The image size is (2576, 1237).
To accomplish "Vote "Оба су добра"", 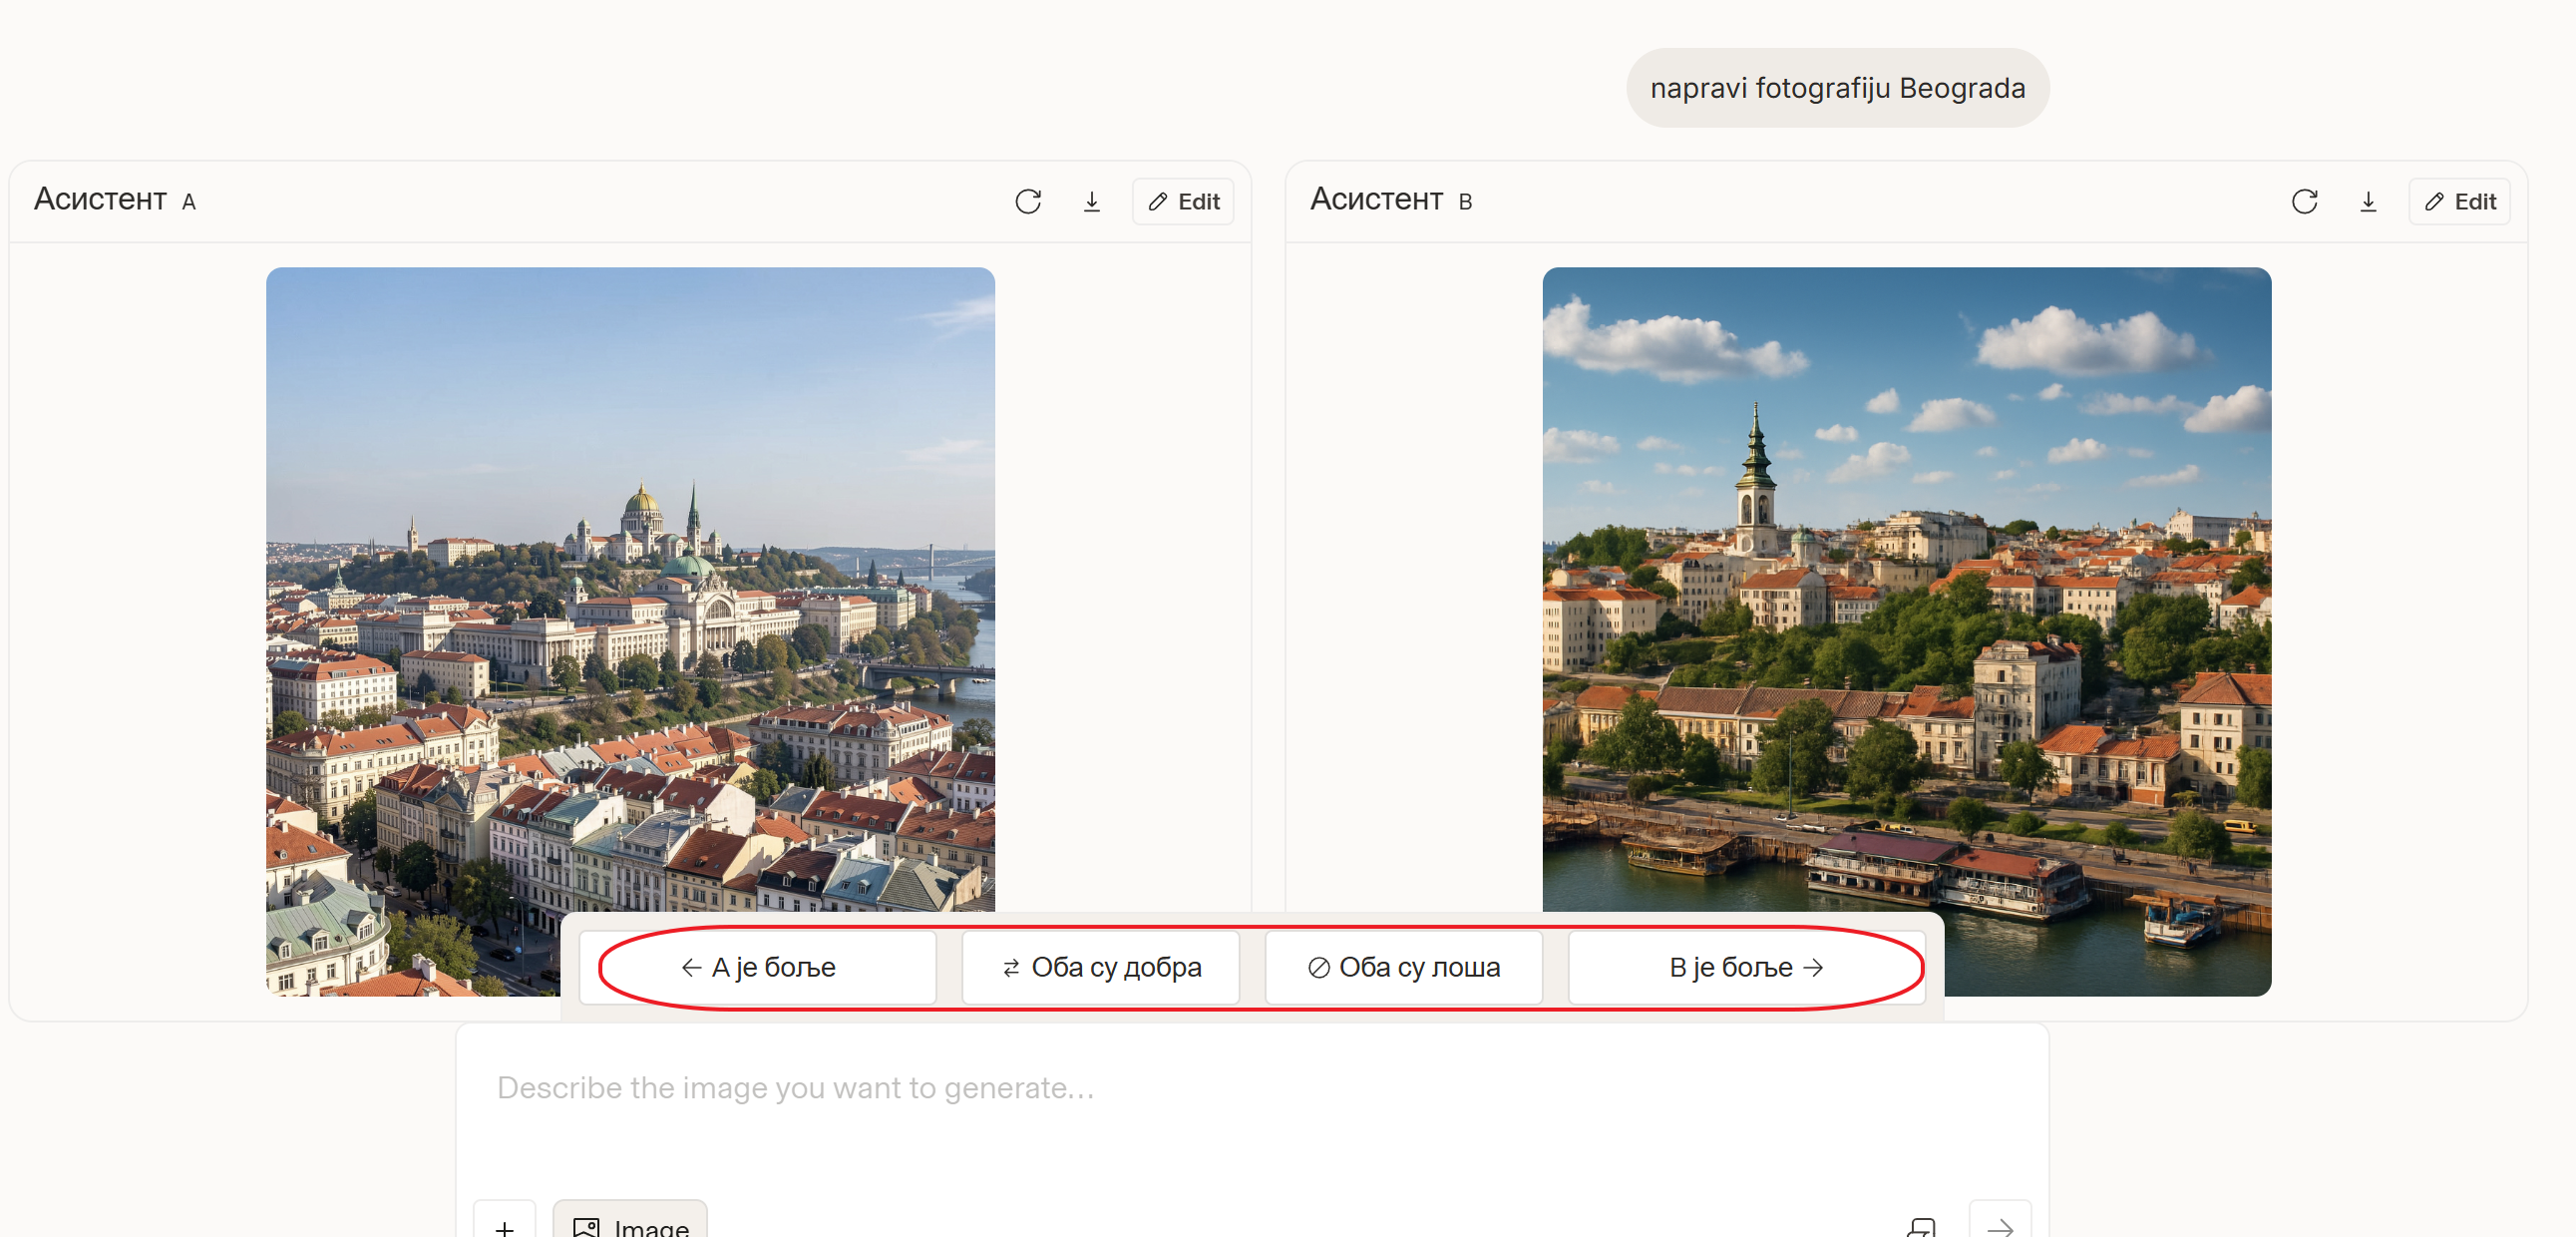I will point(1100,967).
